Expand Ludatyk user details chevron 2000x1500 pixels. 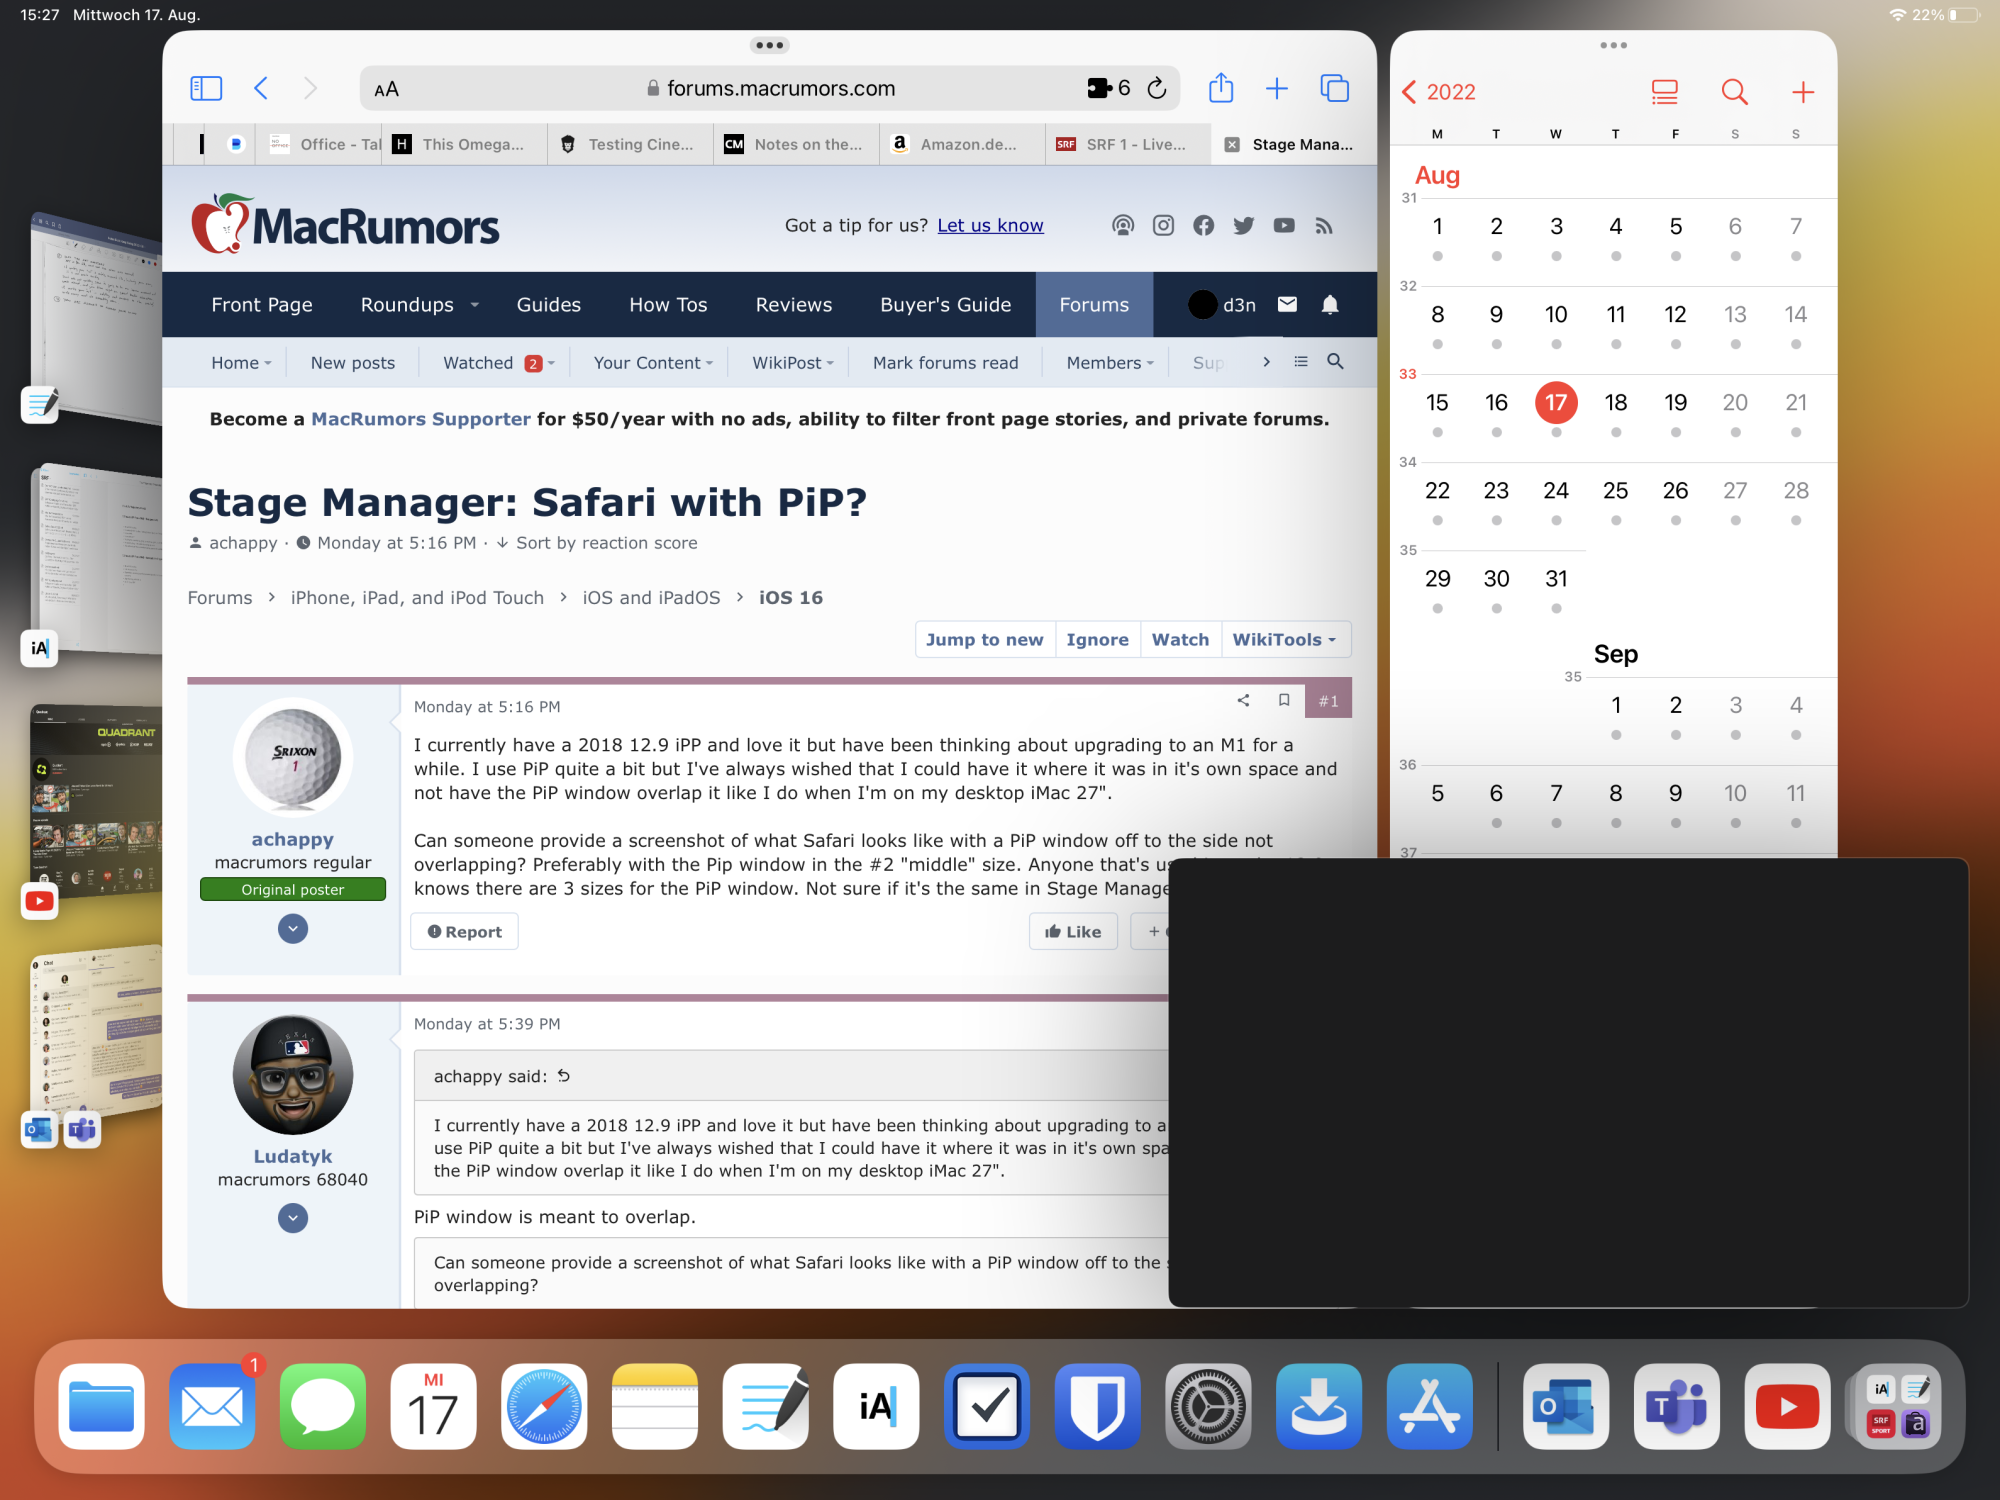point(293,1218)
